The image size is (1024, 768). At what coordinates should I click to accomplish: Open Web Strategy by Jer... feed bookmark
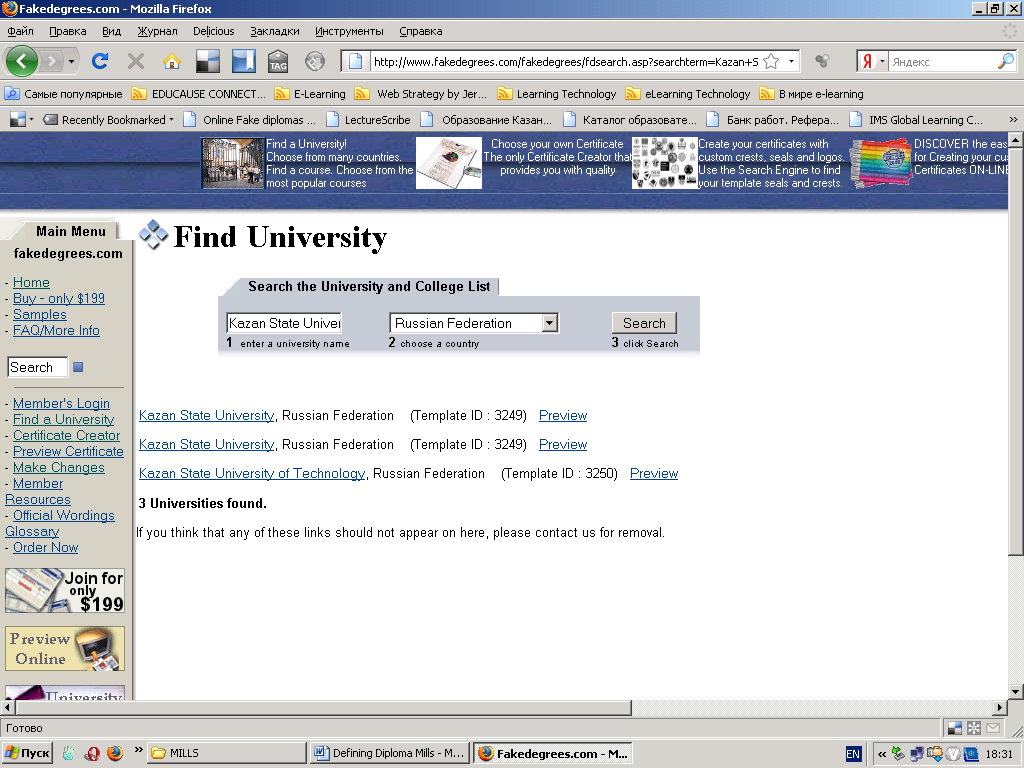421,94
